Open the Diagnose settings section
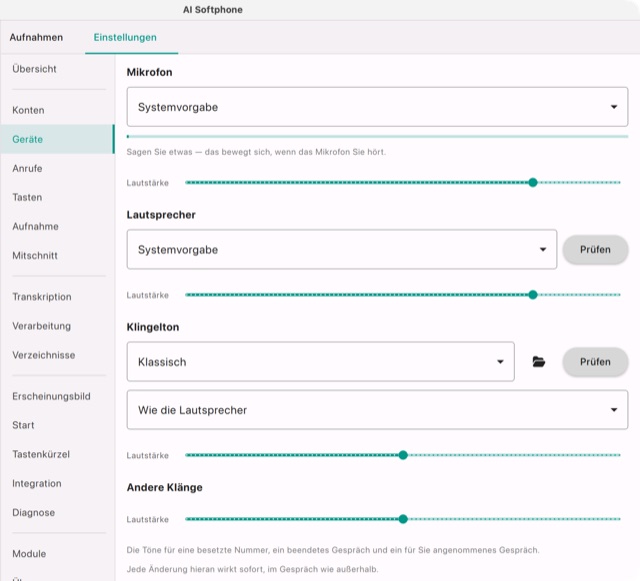 [x=57, y=512]
